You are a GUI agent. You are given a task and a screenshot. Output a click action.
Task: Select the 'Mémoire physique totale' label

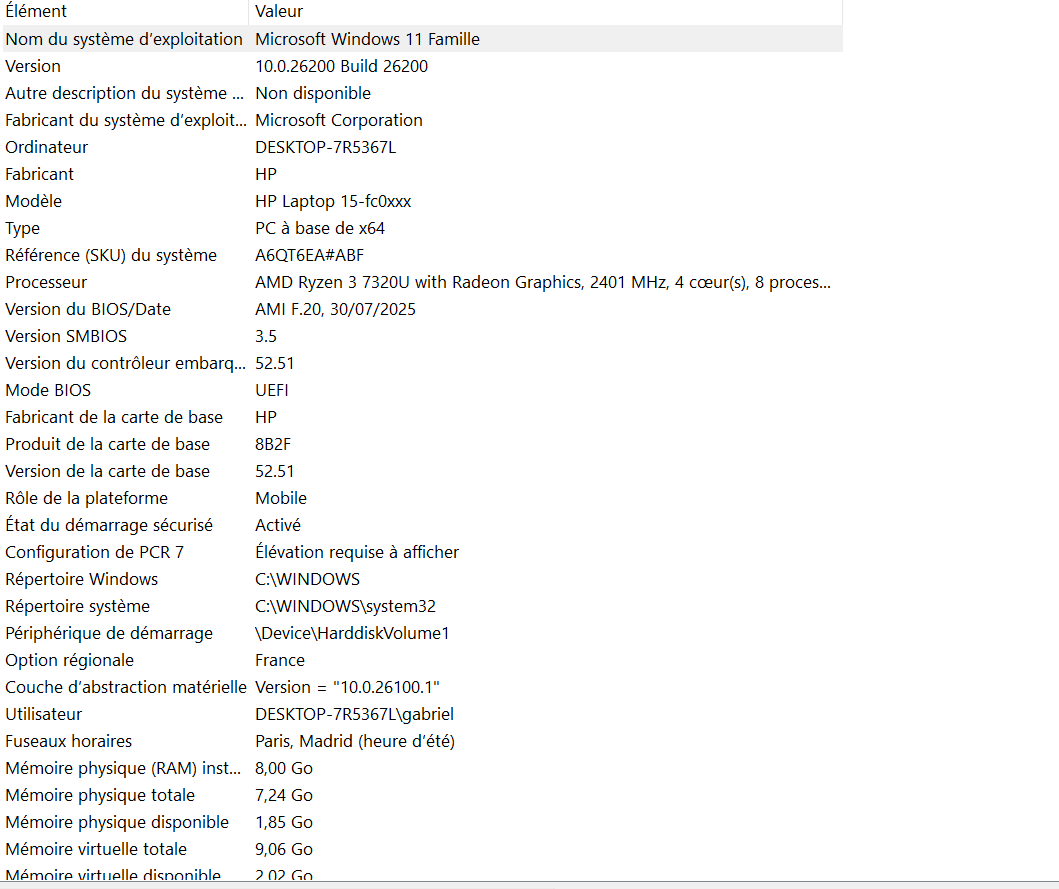tap(100, 796)
